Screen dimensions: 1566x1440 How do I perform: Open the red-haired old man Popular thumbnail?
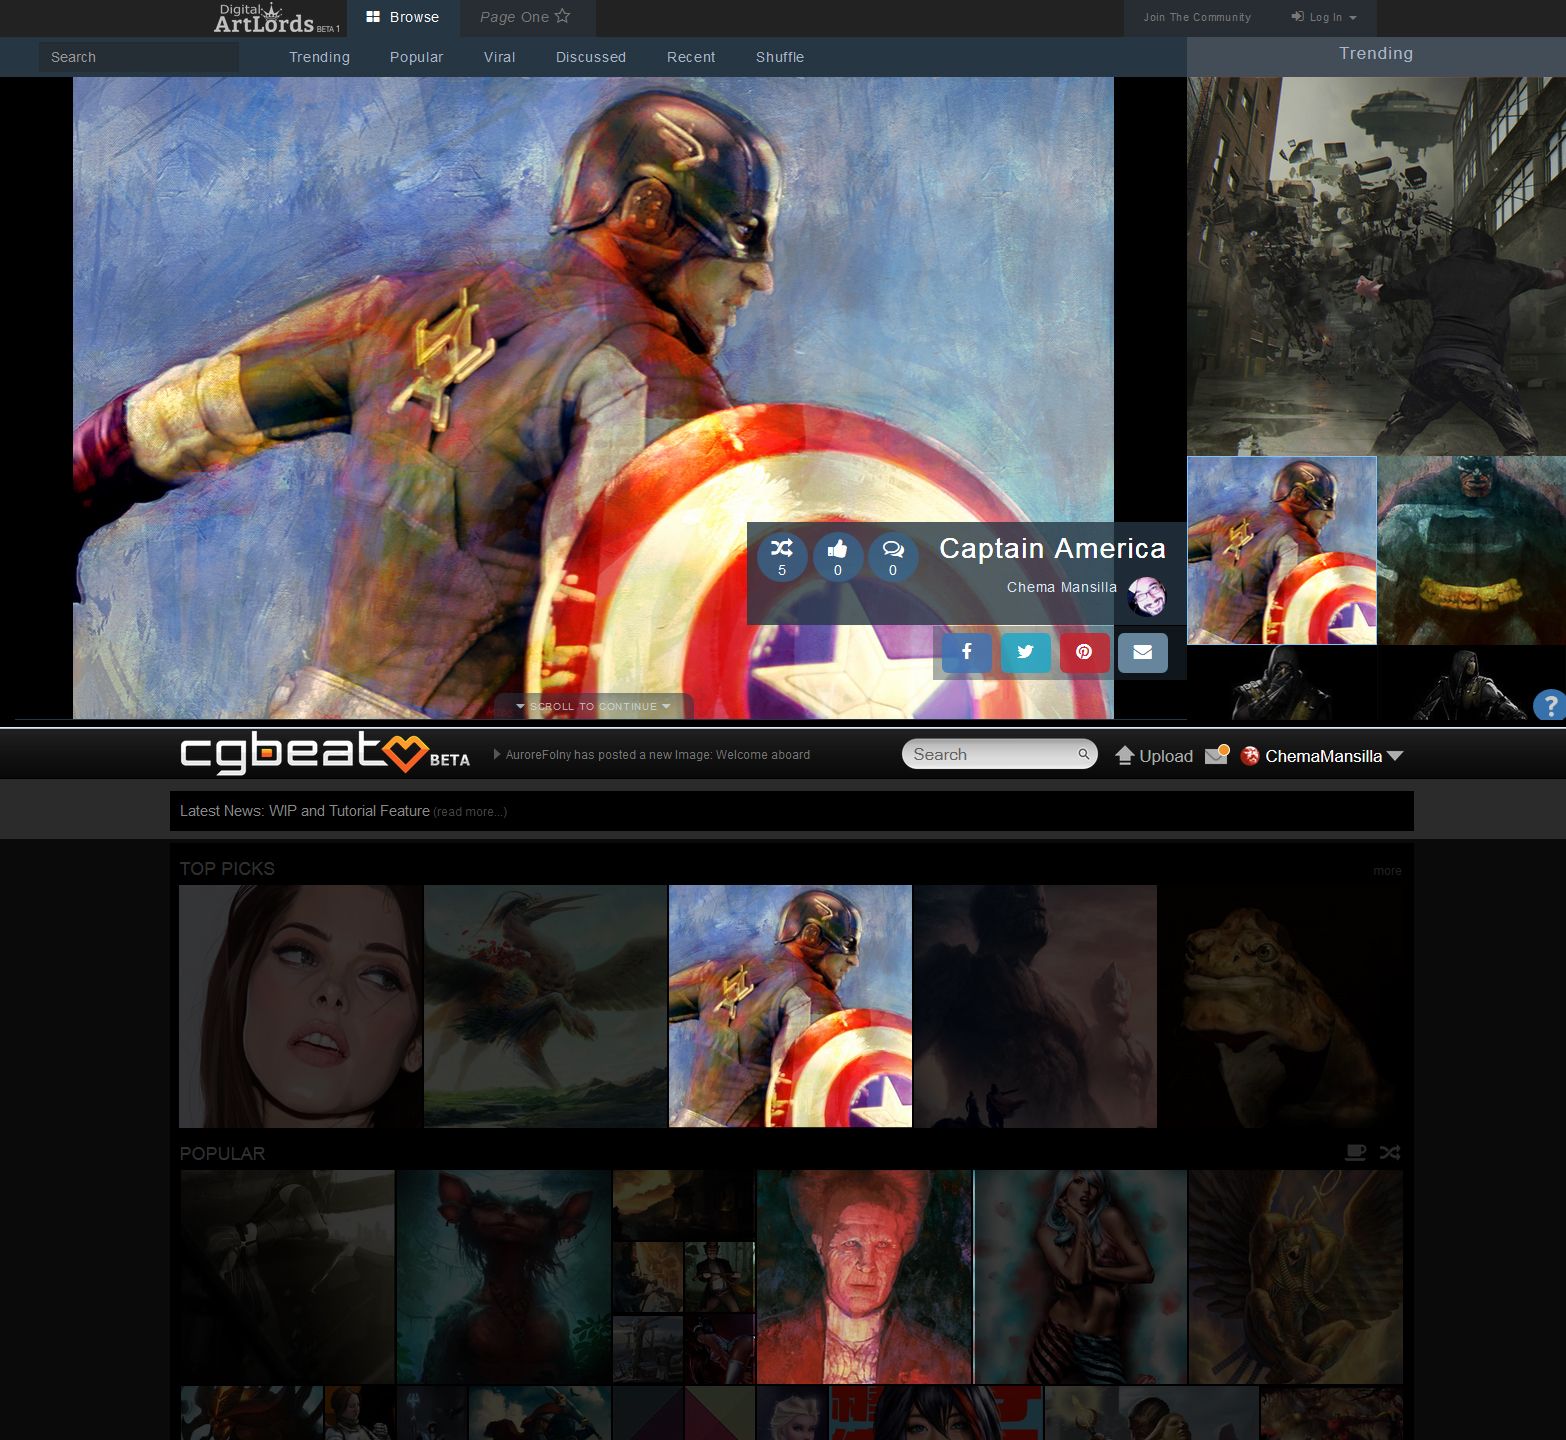pyautogui.click(x=864, y=1277)
